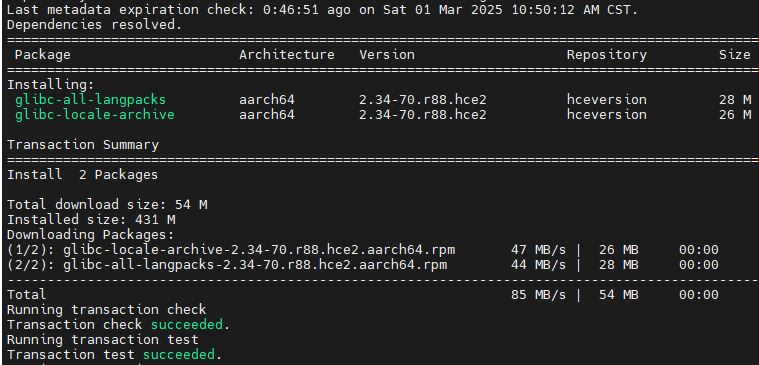Click the glibc-all-langpacks package name
759x365 pixels.
point(91,100)
